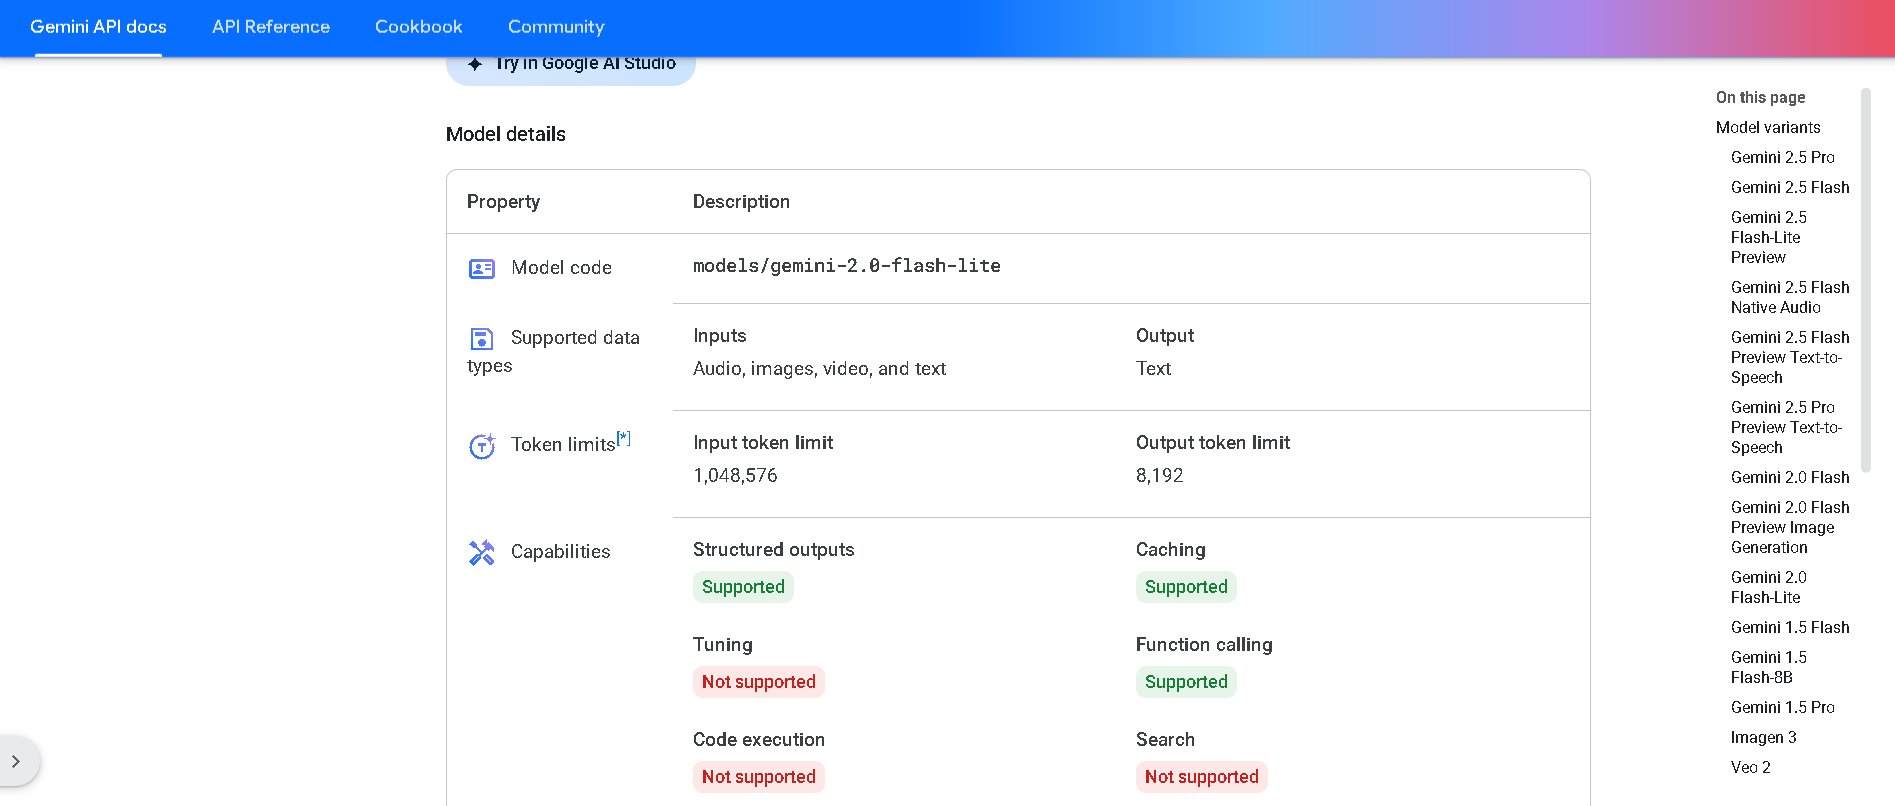Jump to Gemini 2.5 Pro Preview Text-to-Speech
Image resolution: width=1895 pixels, height=806 pixels.
click(x=1786, y=427)
